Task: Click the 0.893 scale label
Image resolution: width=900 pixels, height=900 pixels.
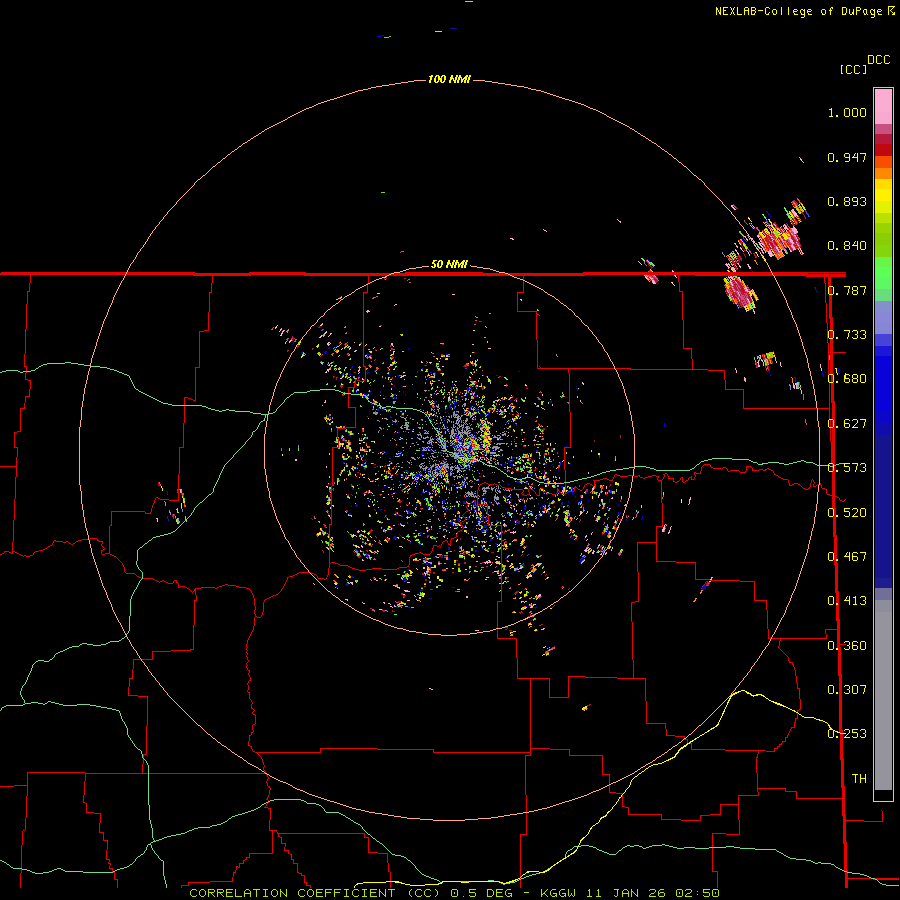Action: (847, 201)
